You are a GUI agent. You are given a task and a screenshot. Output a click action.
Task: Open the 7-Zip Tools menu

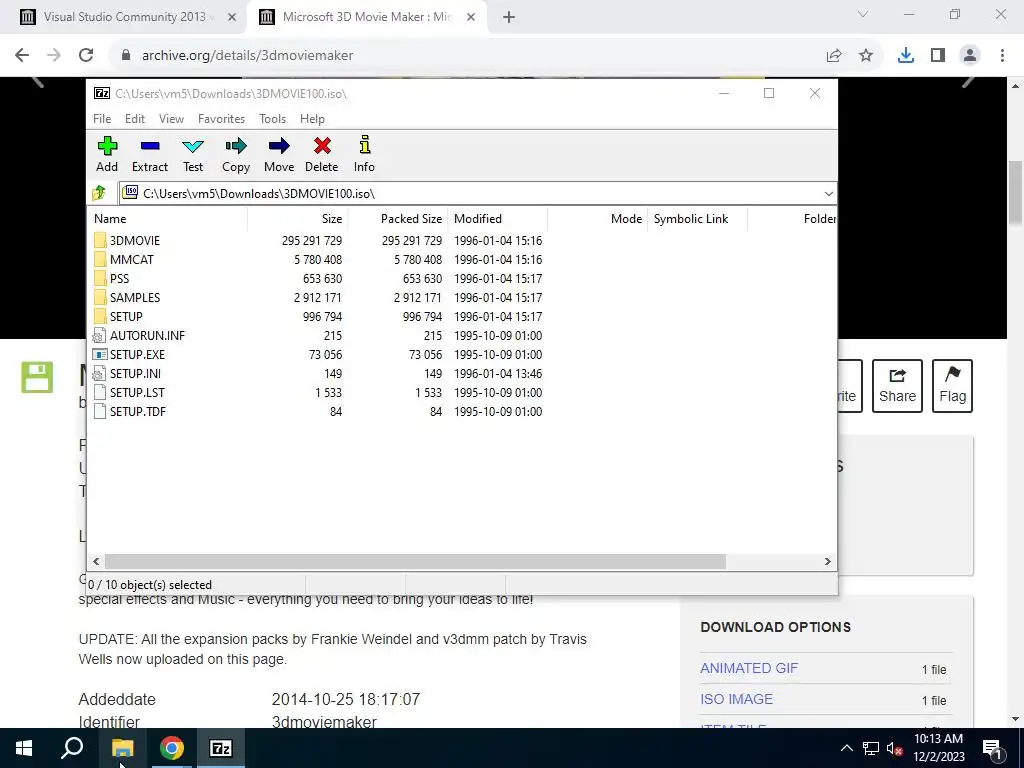pyautogui.click(x=272, y=119)
